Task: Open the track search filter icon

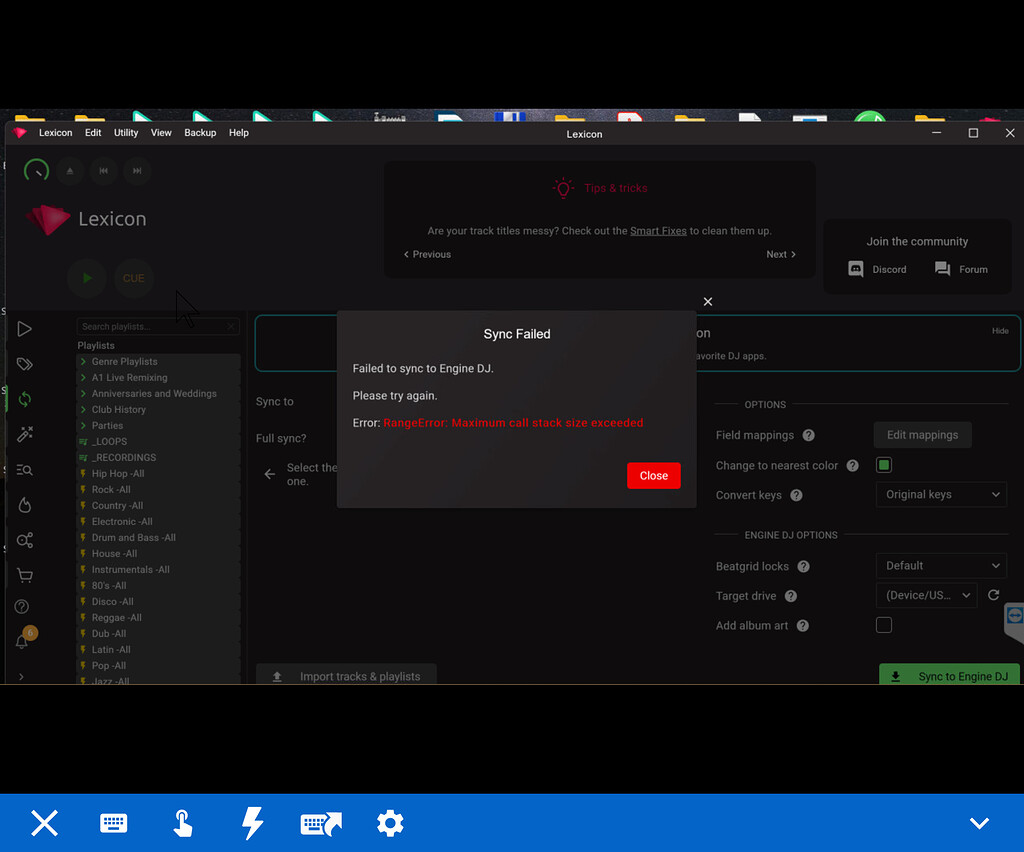Action: (x=25, y=469)
